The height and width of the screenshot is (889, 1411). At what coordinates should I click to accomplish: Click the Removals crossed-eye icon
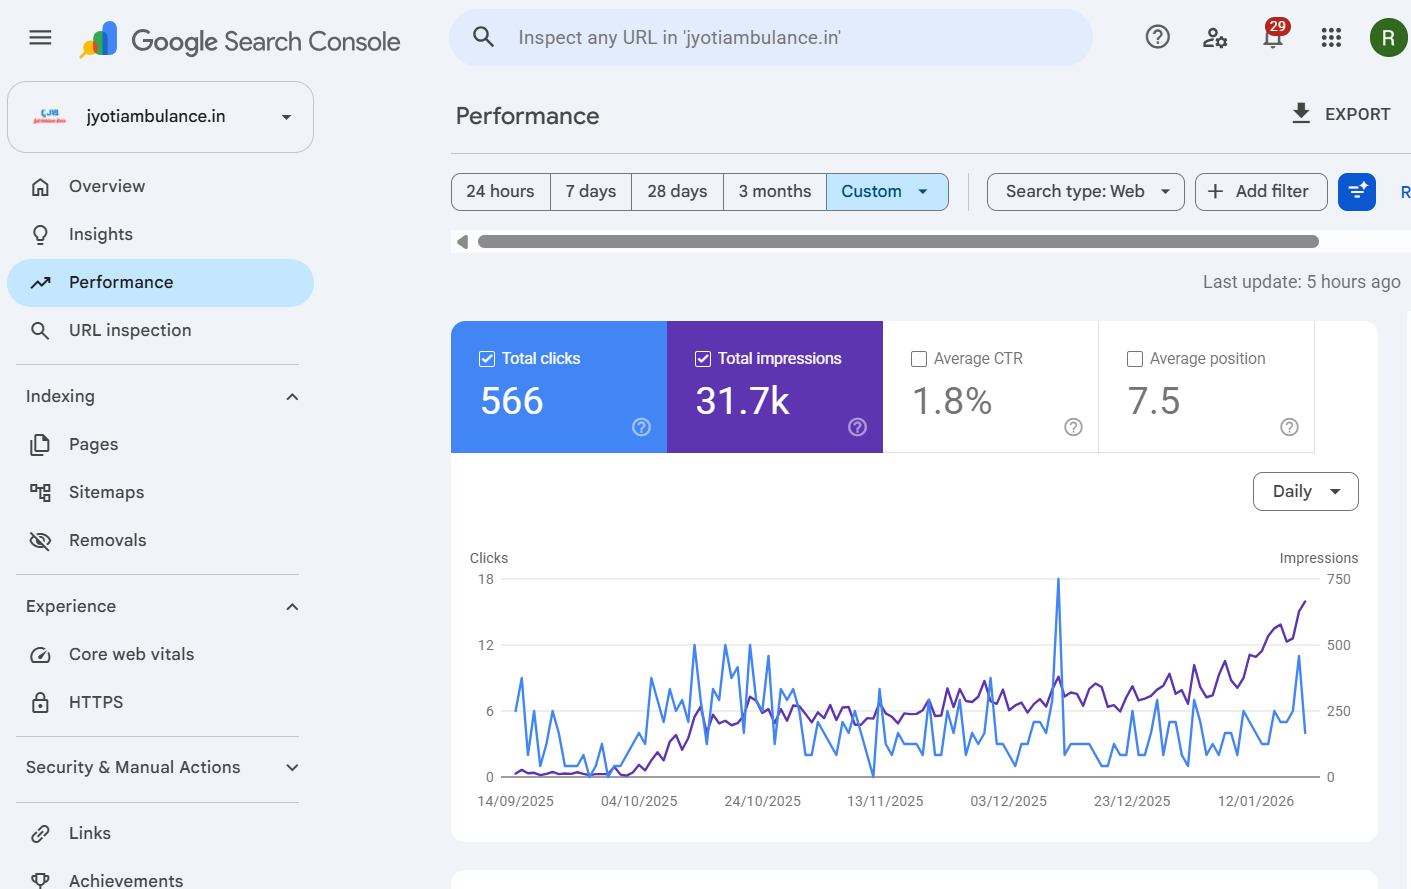40,541
